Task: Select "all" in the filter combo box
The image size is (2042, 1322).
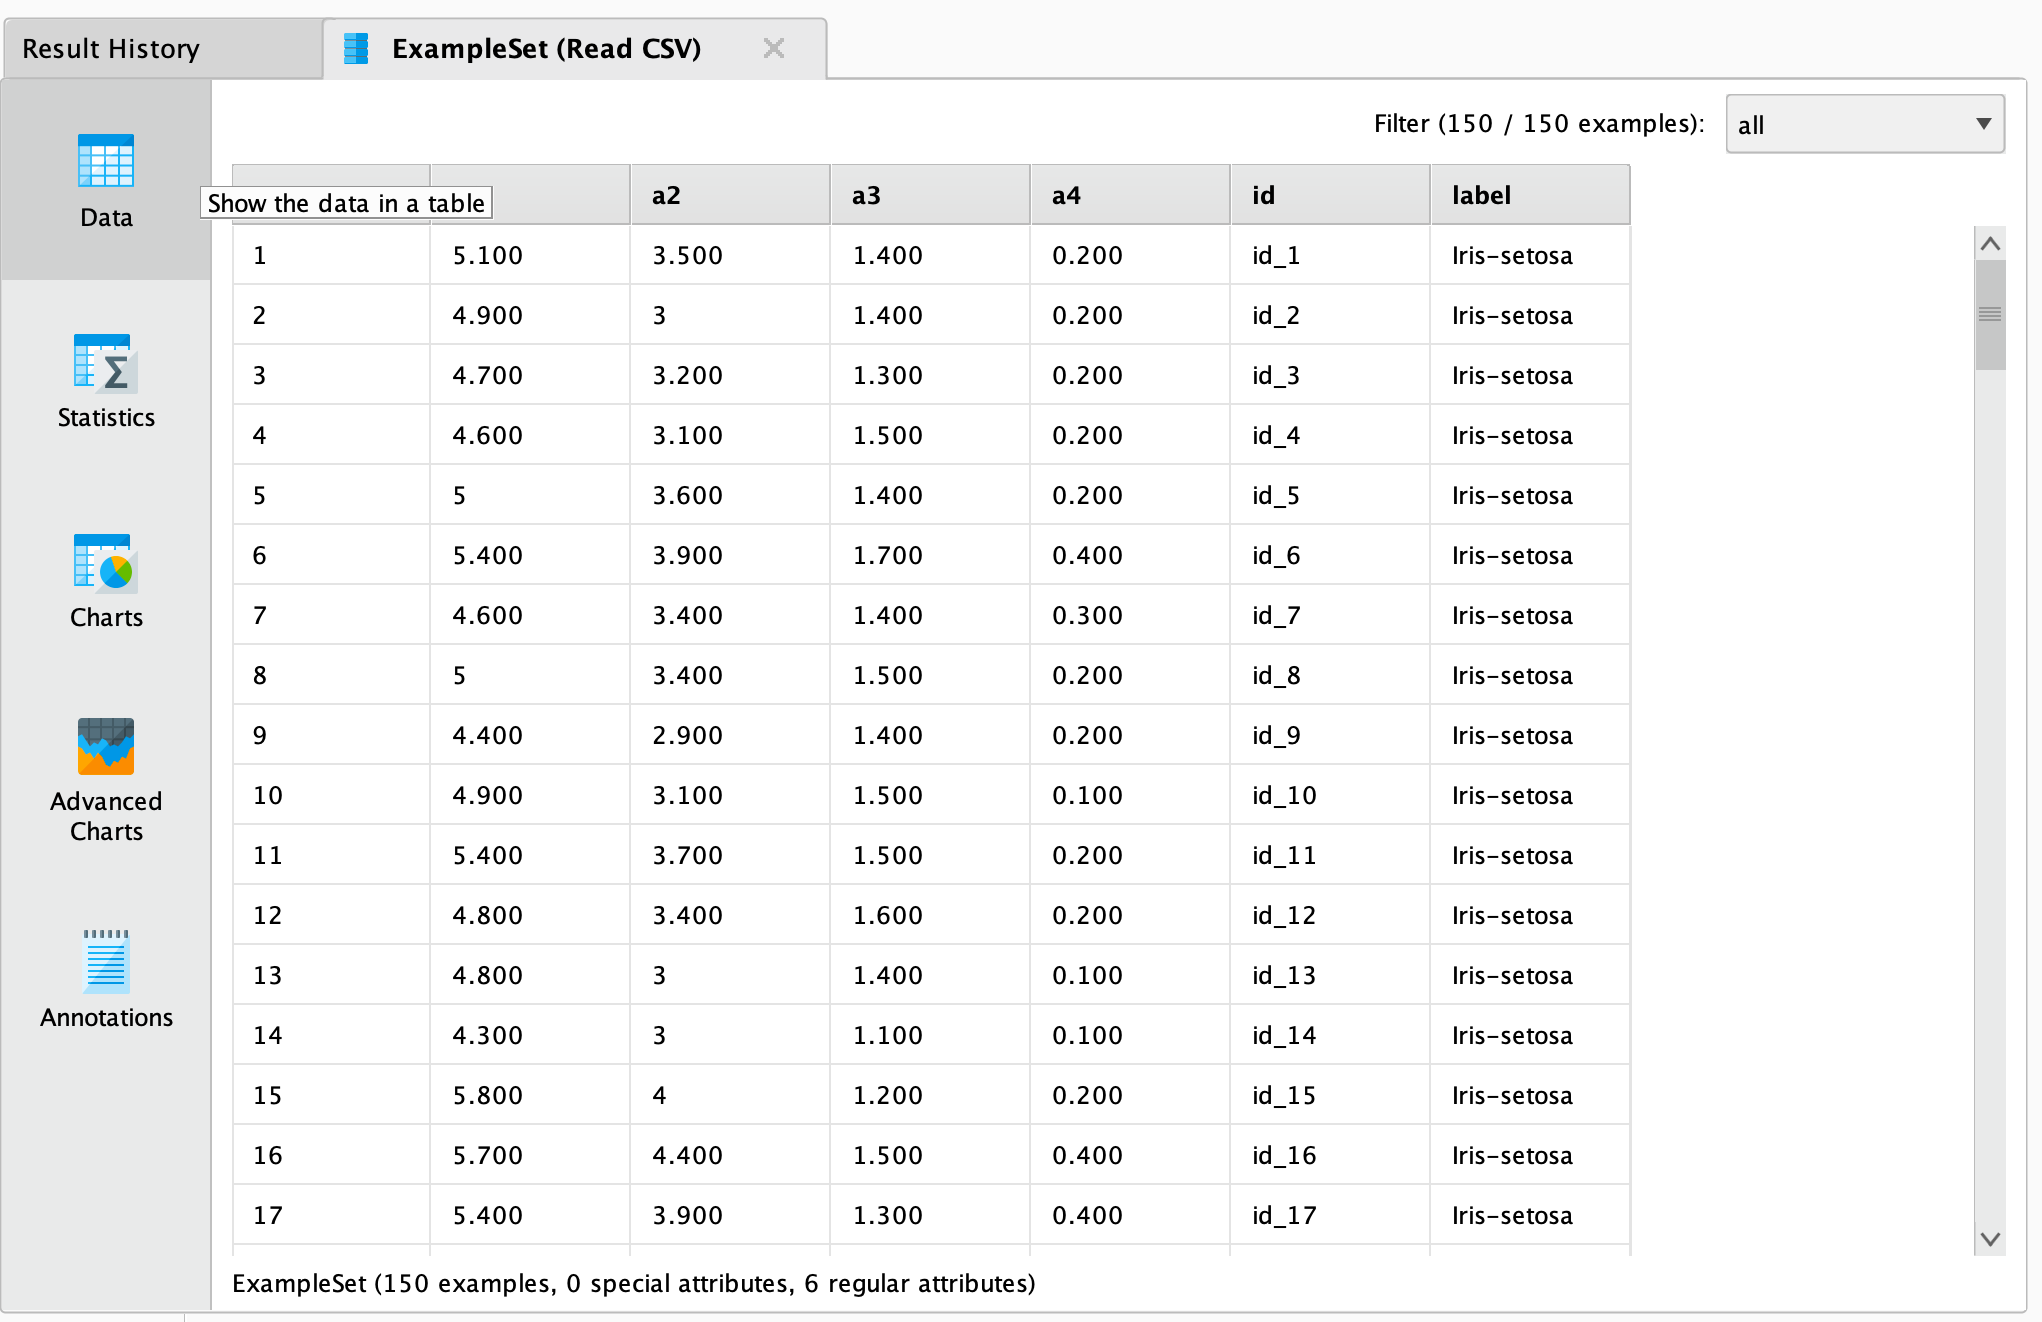Action: click(x=1863, y=123)
